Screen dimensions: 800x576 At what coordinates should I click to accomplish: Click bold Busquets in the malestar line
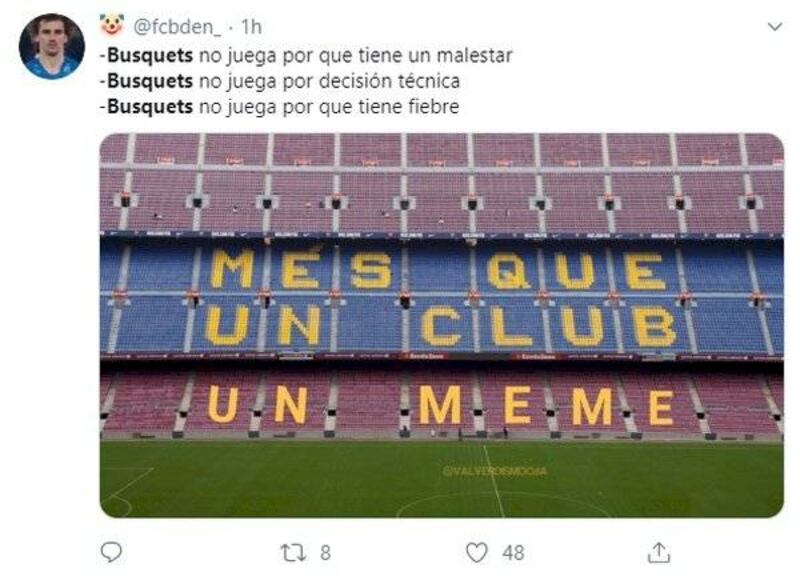150,55
